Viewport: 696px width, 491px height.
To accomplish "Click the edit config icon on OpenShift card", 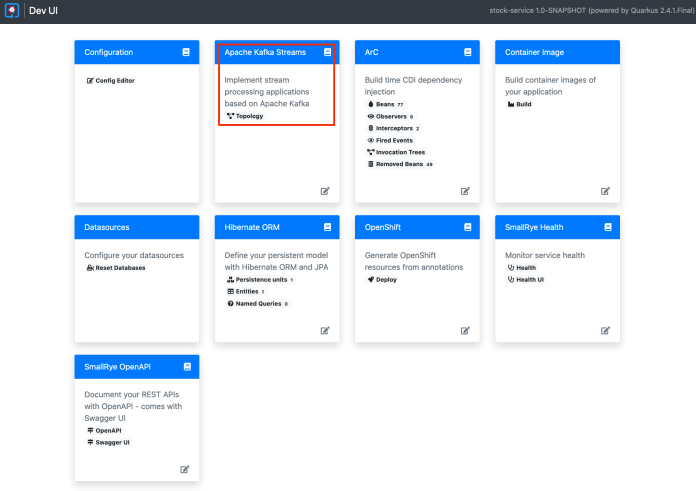I will (465, 330).
